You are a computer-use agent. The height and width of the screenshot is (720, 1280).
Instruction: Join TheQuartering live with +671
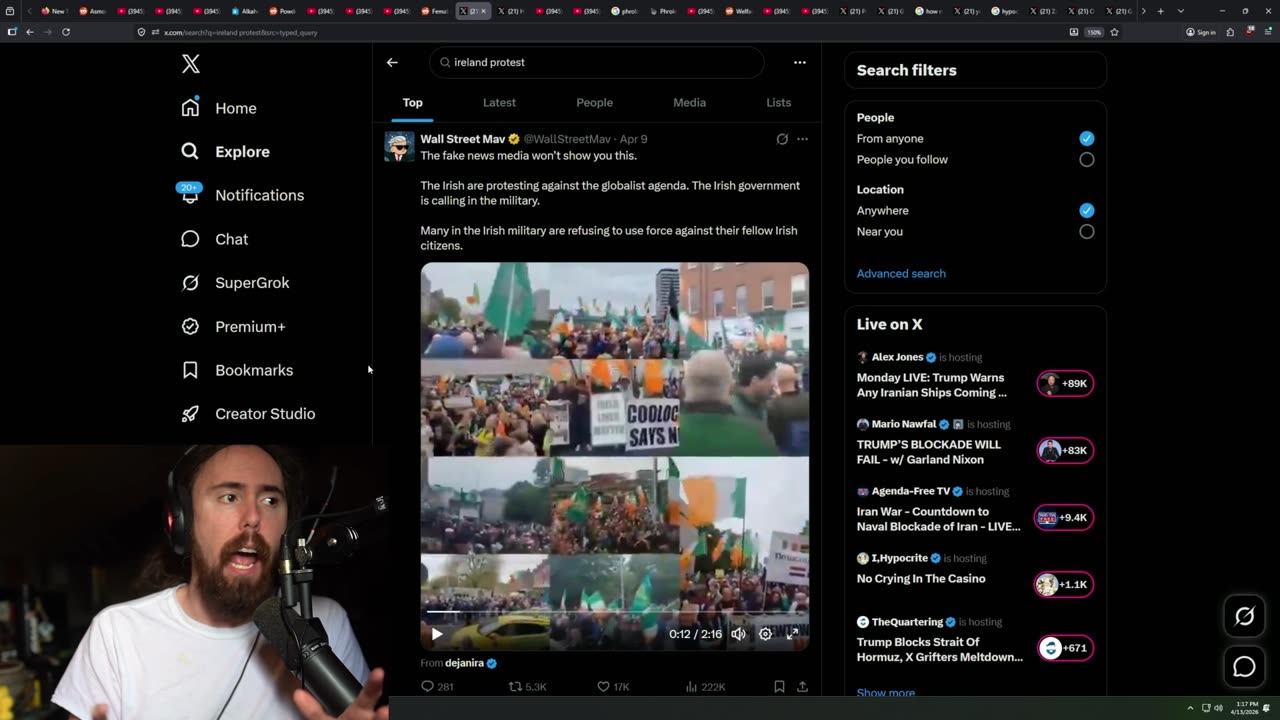1065,648
